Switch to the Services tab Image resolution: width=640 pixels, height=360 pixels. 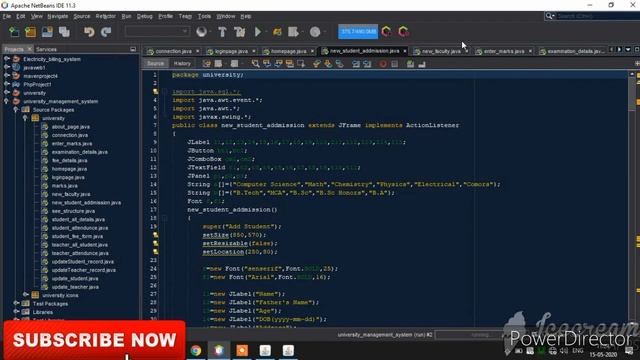tap(46, 49)
